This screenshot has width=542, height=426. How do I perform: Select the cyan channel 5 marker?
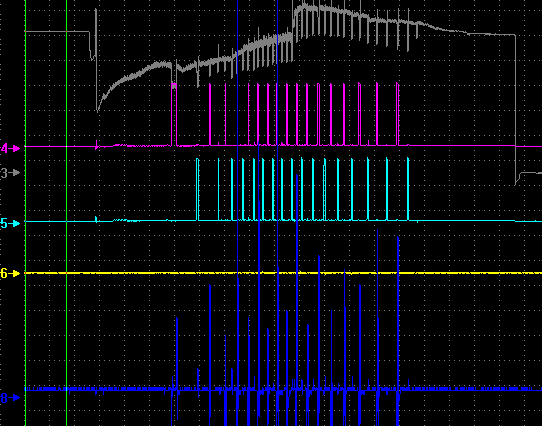click(x=10, y=224)
